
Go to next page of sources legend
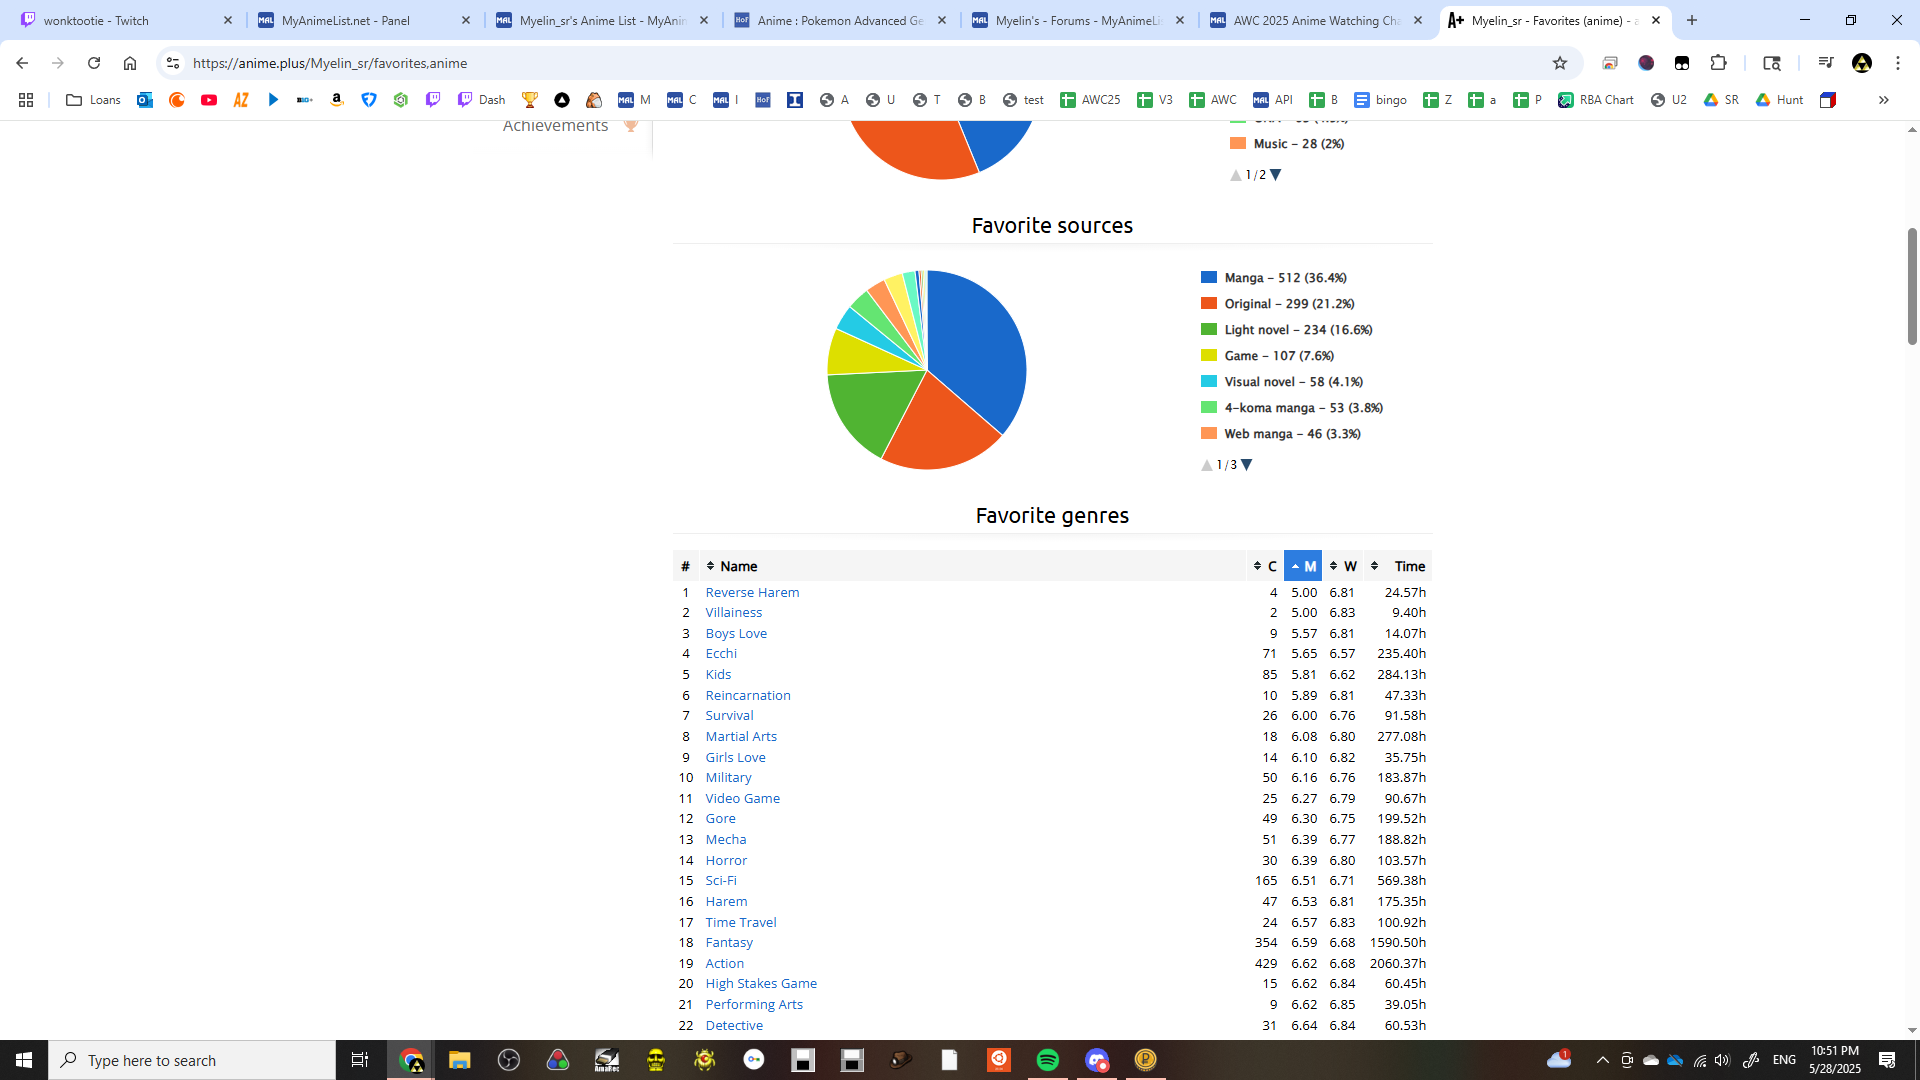pos(1247,465)
